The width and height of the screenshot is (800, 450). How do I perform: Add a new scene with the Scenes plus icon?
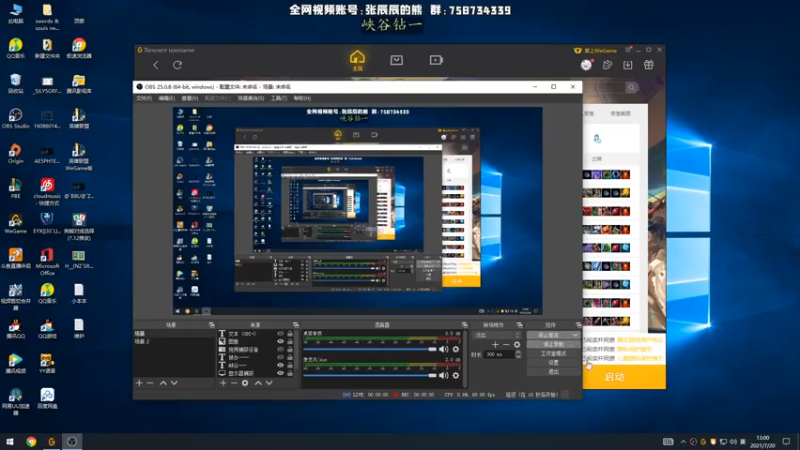pyautogui.click(x=139, y=383)
